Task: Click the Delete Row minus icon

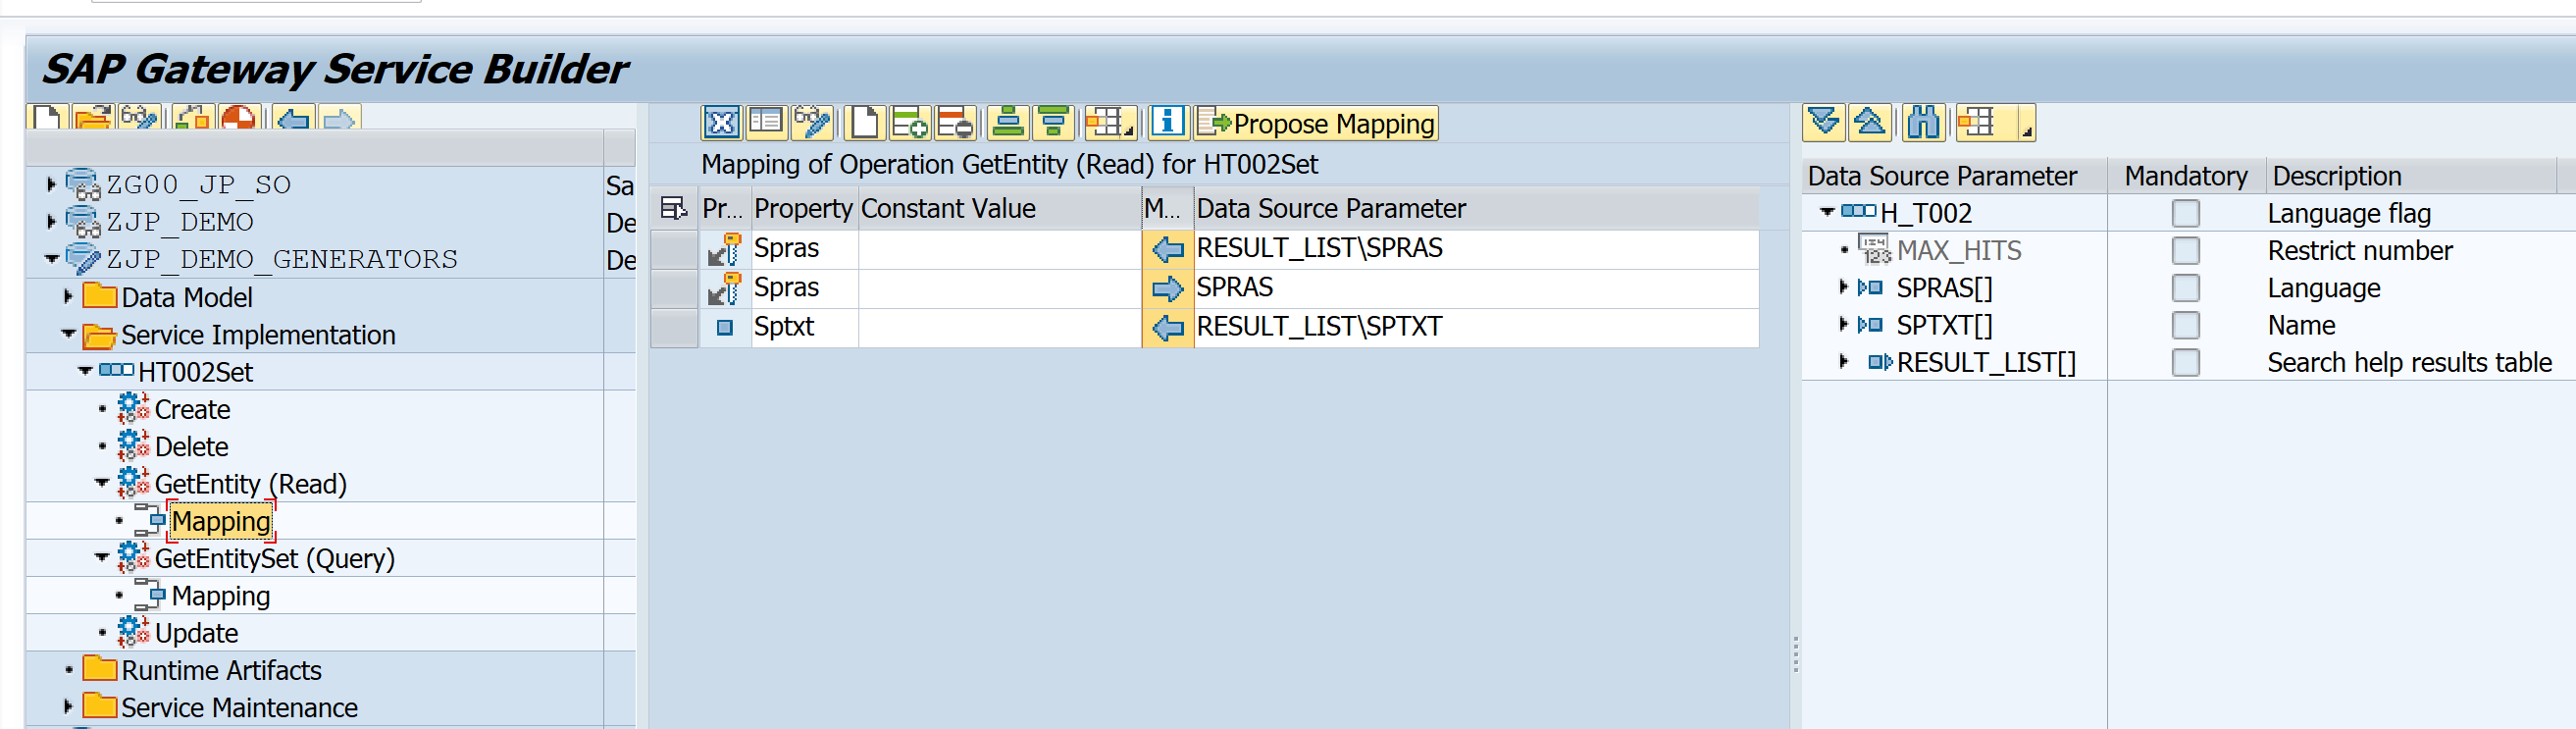Action: (x=955, y=123)
